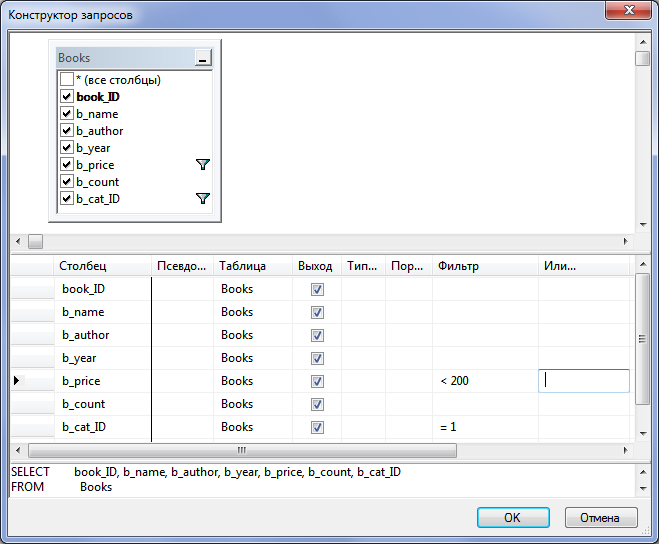Uncheck b_year in the Books table box
Screen dimensions: 659x544
tap(67, 148)
